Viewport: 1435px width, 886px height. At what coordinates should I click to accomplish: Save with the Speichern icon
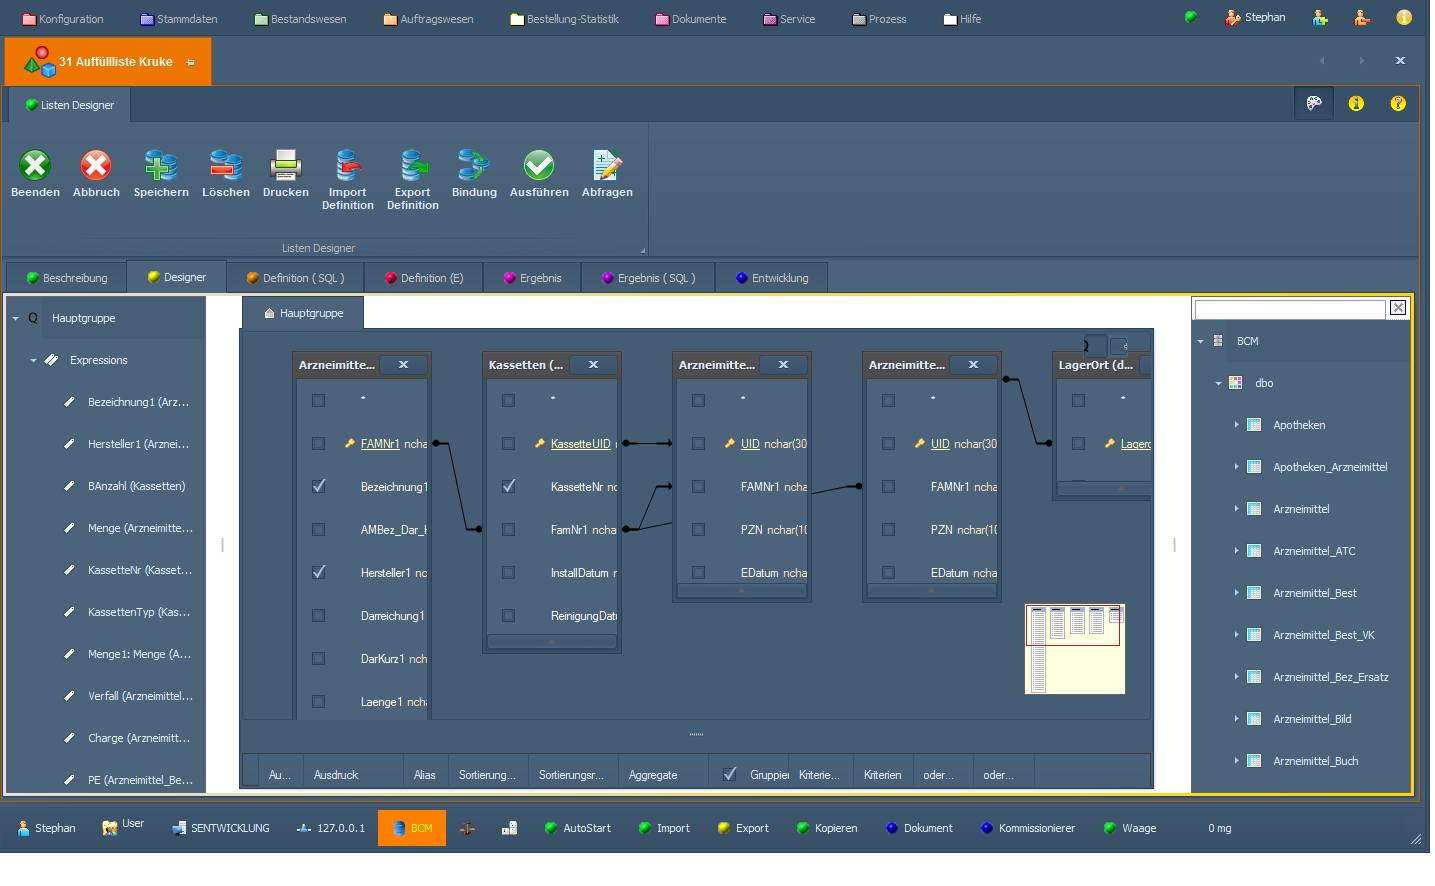[161, 166]
